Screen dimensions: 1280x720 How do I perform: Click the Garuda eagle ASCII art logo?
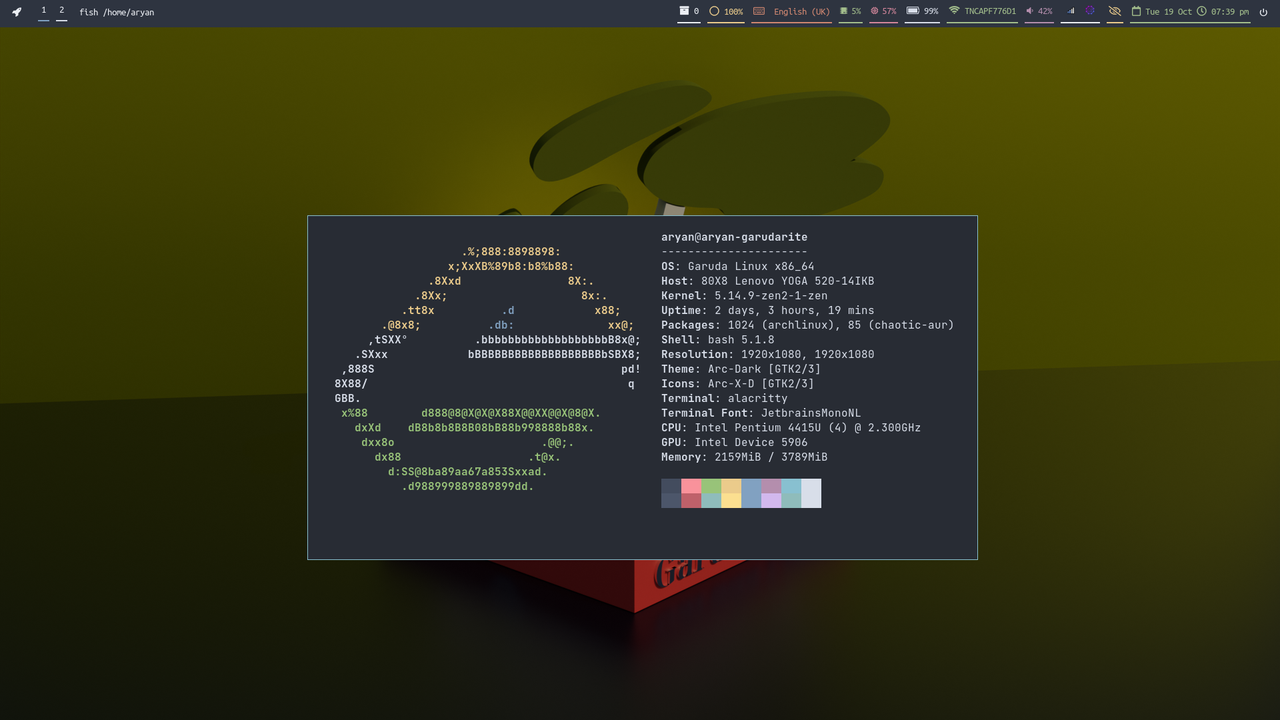(488, 369)
